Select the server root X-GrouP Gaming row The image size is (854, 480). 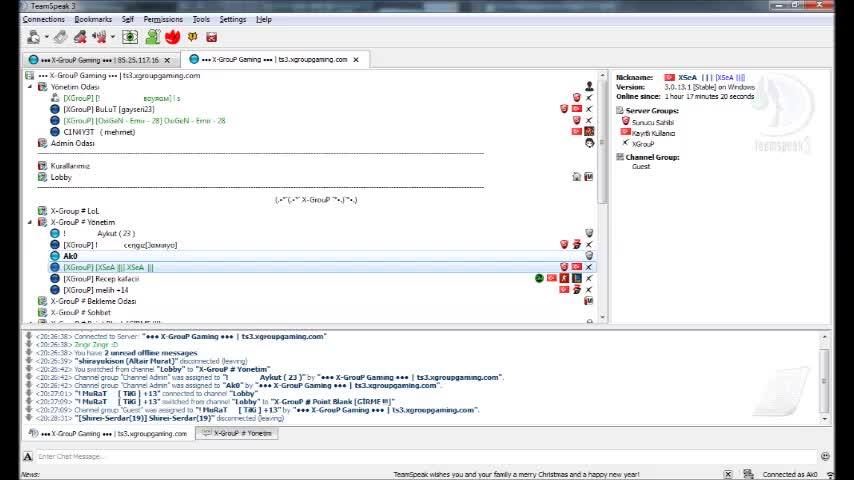120,75
